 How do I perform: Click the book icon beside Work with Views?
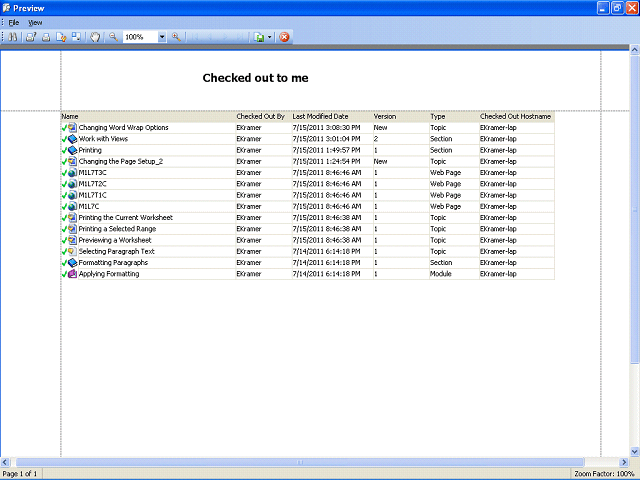coord(72,139)
